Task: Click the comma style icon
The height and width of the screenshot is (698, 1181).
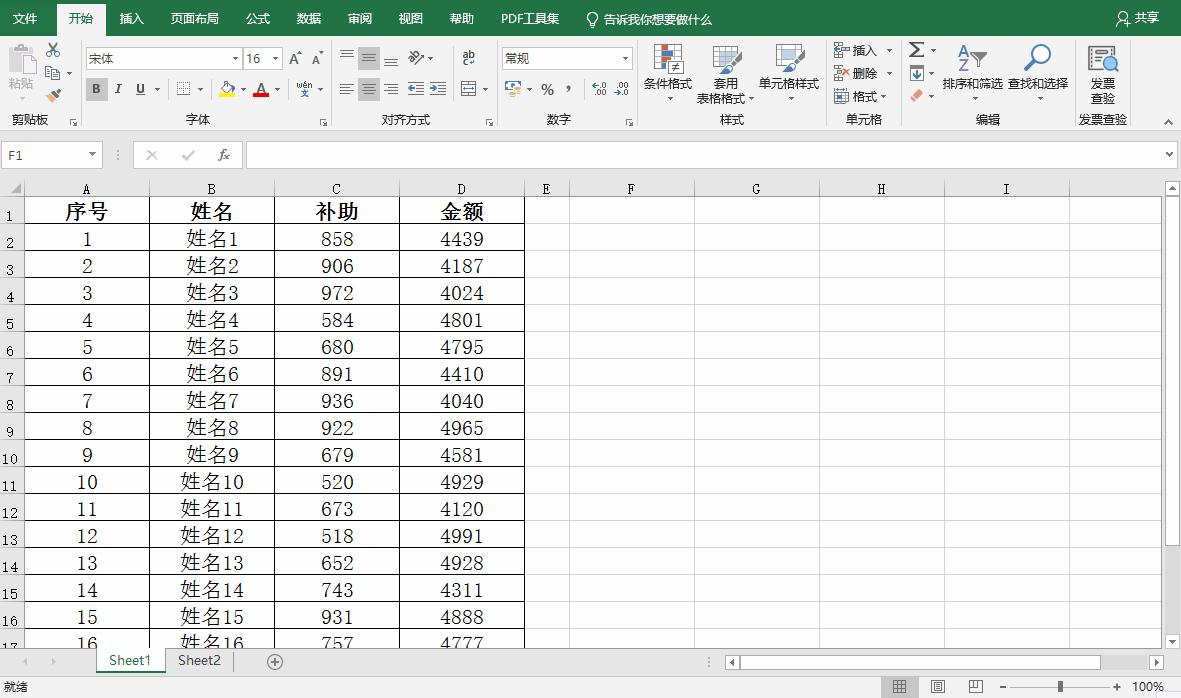Action: [567, 90]
